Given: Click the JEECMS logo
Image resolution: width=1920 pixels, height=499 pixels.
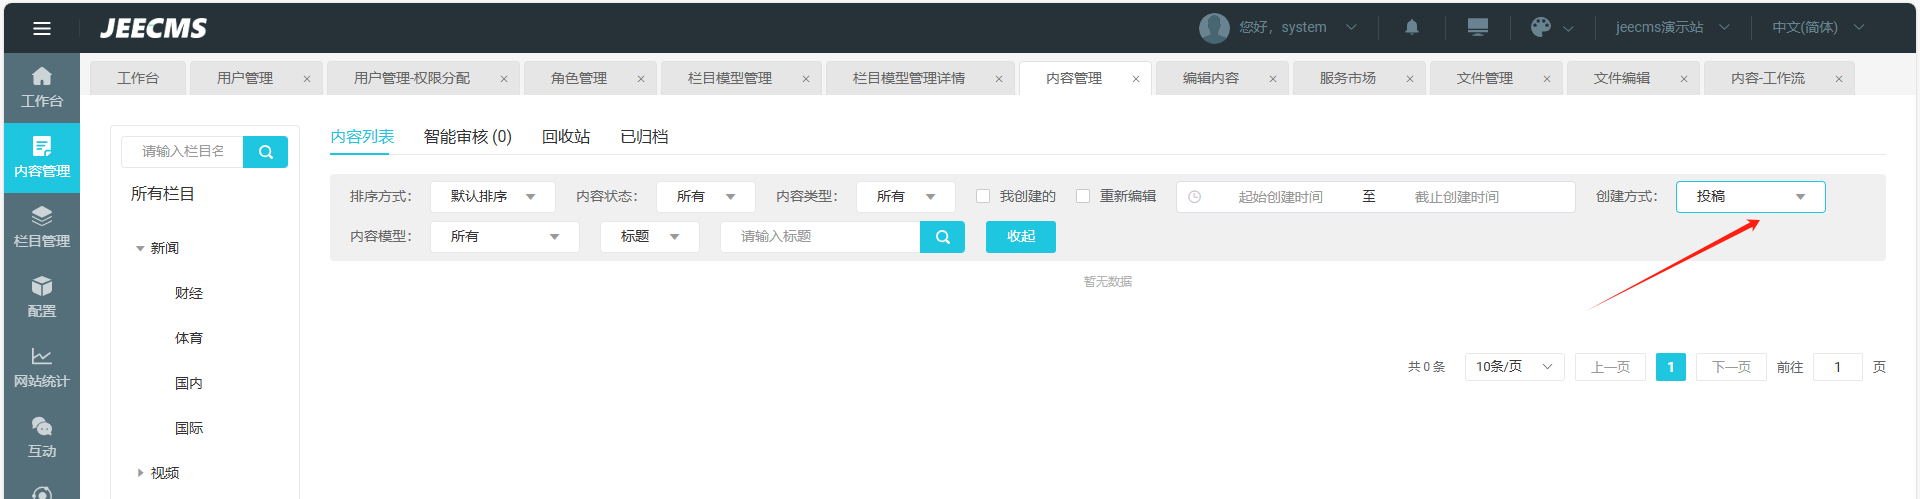Looking at the screenshot, I should tap(153, 28).
